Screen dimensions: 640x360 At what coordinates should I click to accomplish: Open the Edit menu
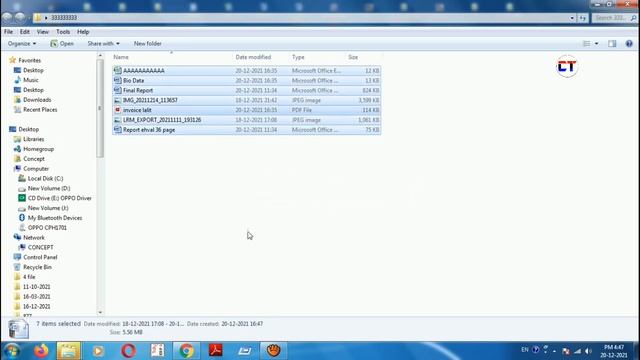[x=24, y=32]
